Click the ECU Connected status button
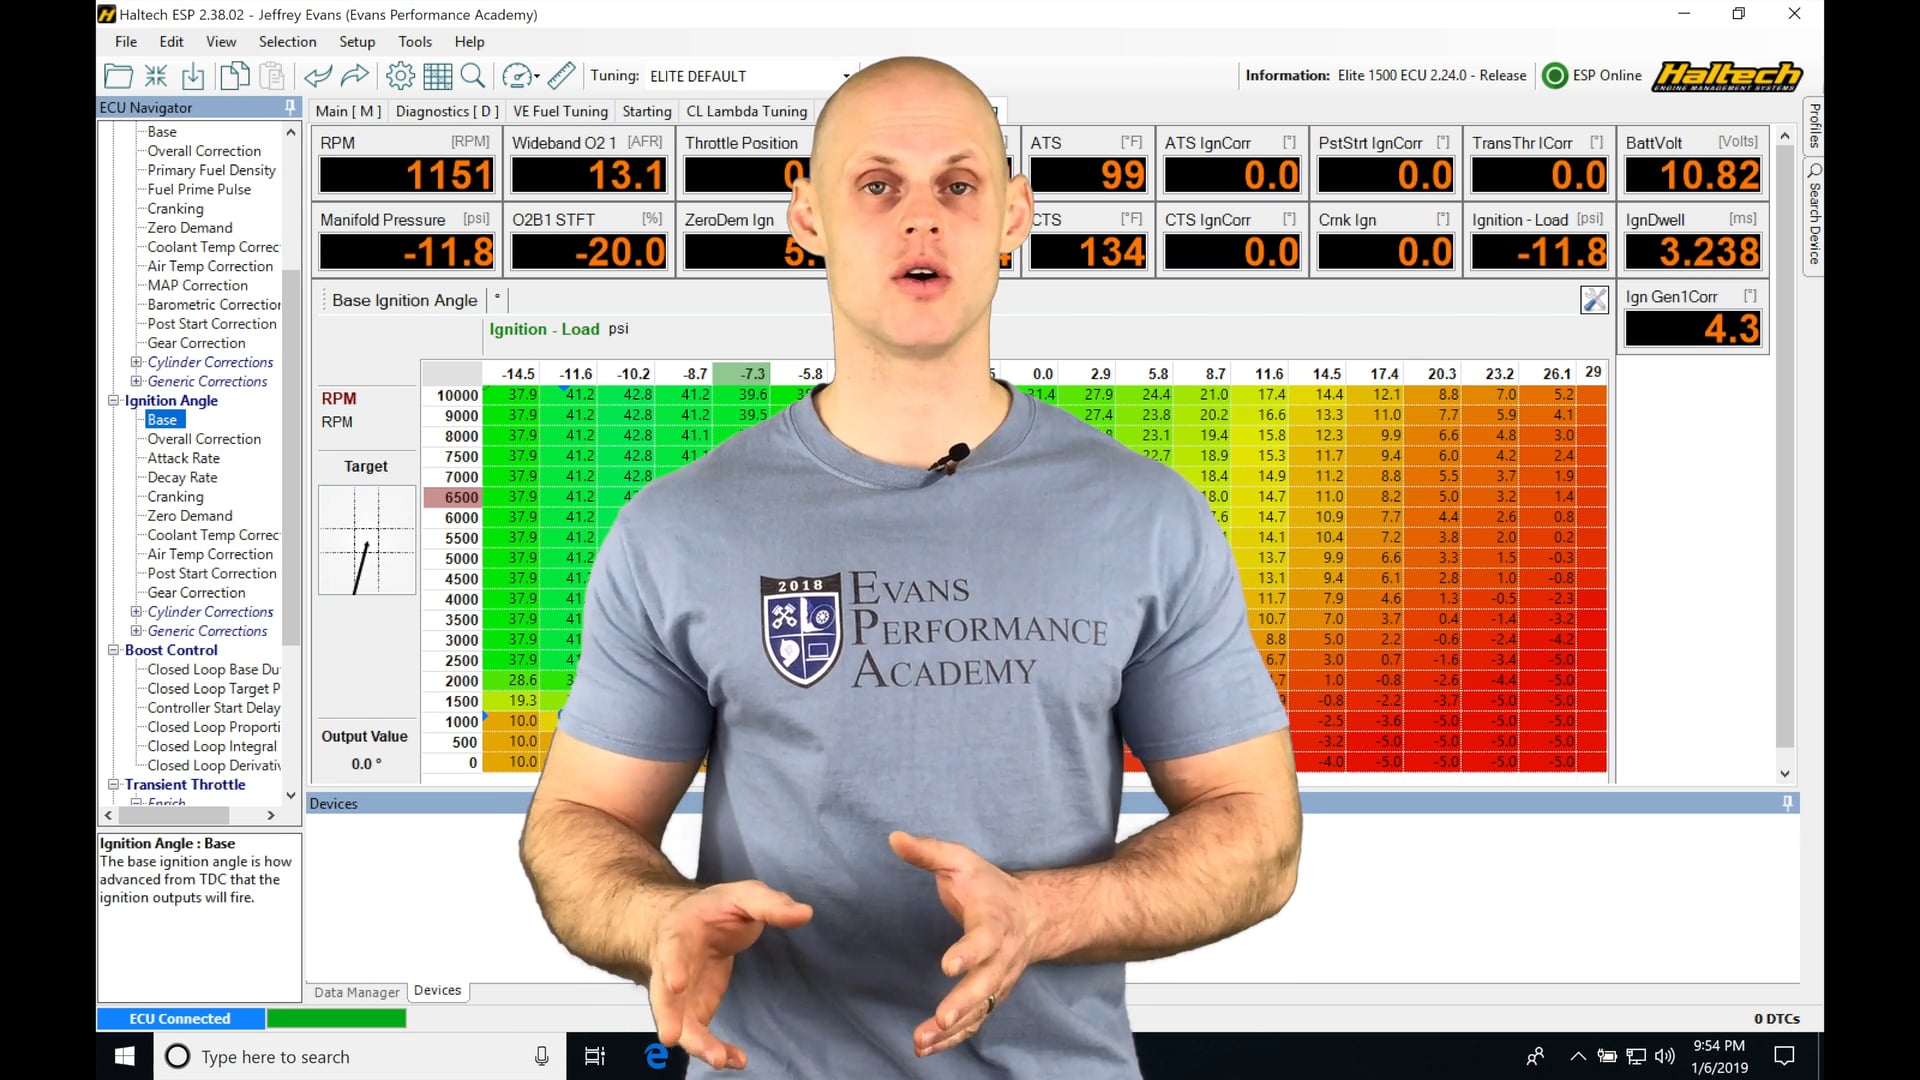This screenshot has height=1080, width=1920. [x=180, y=1018]
